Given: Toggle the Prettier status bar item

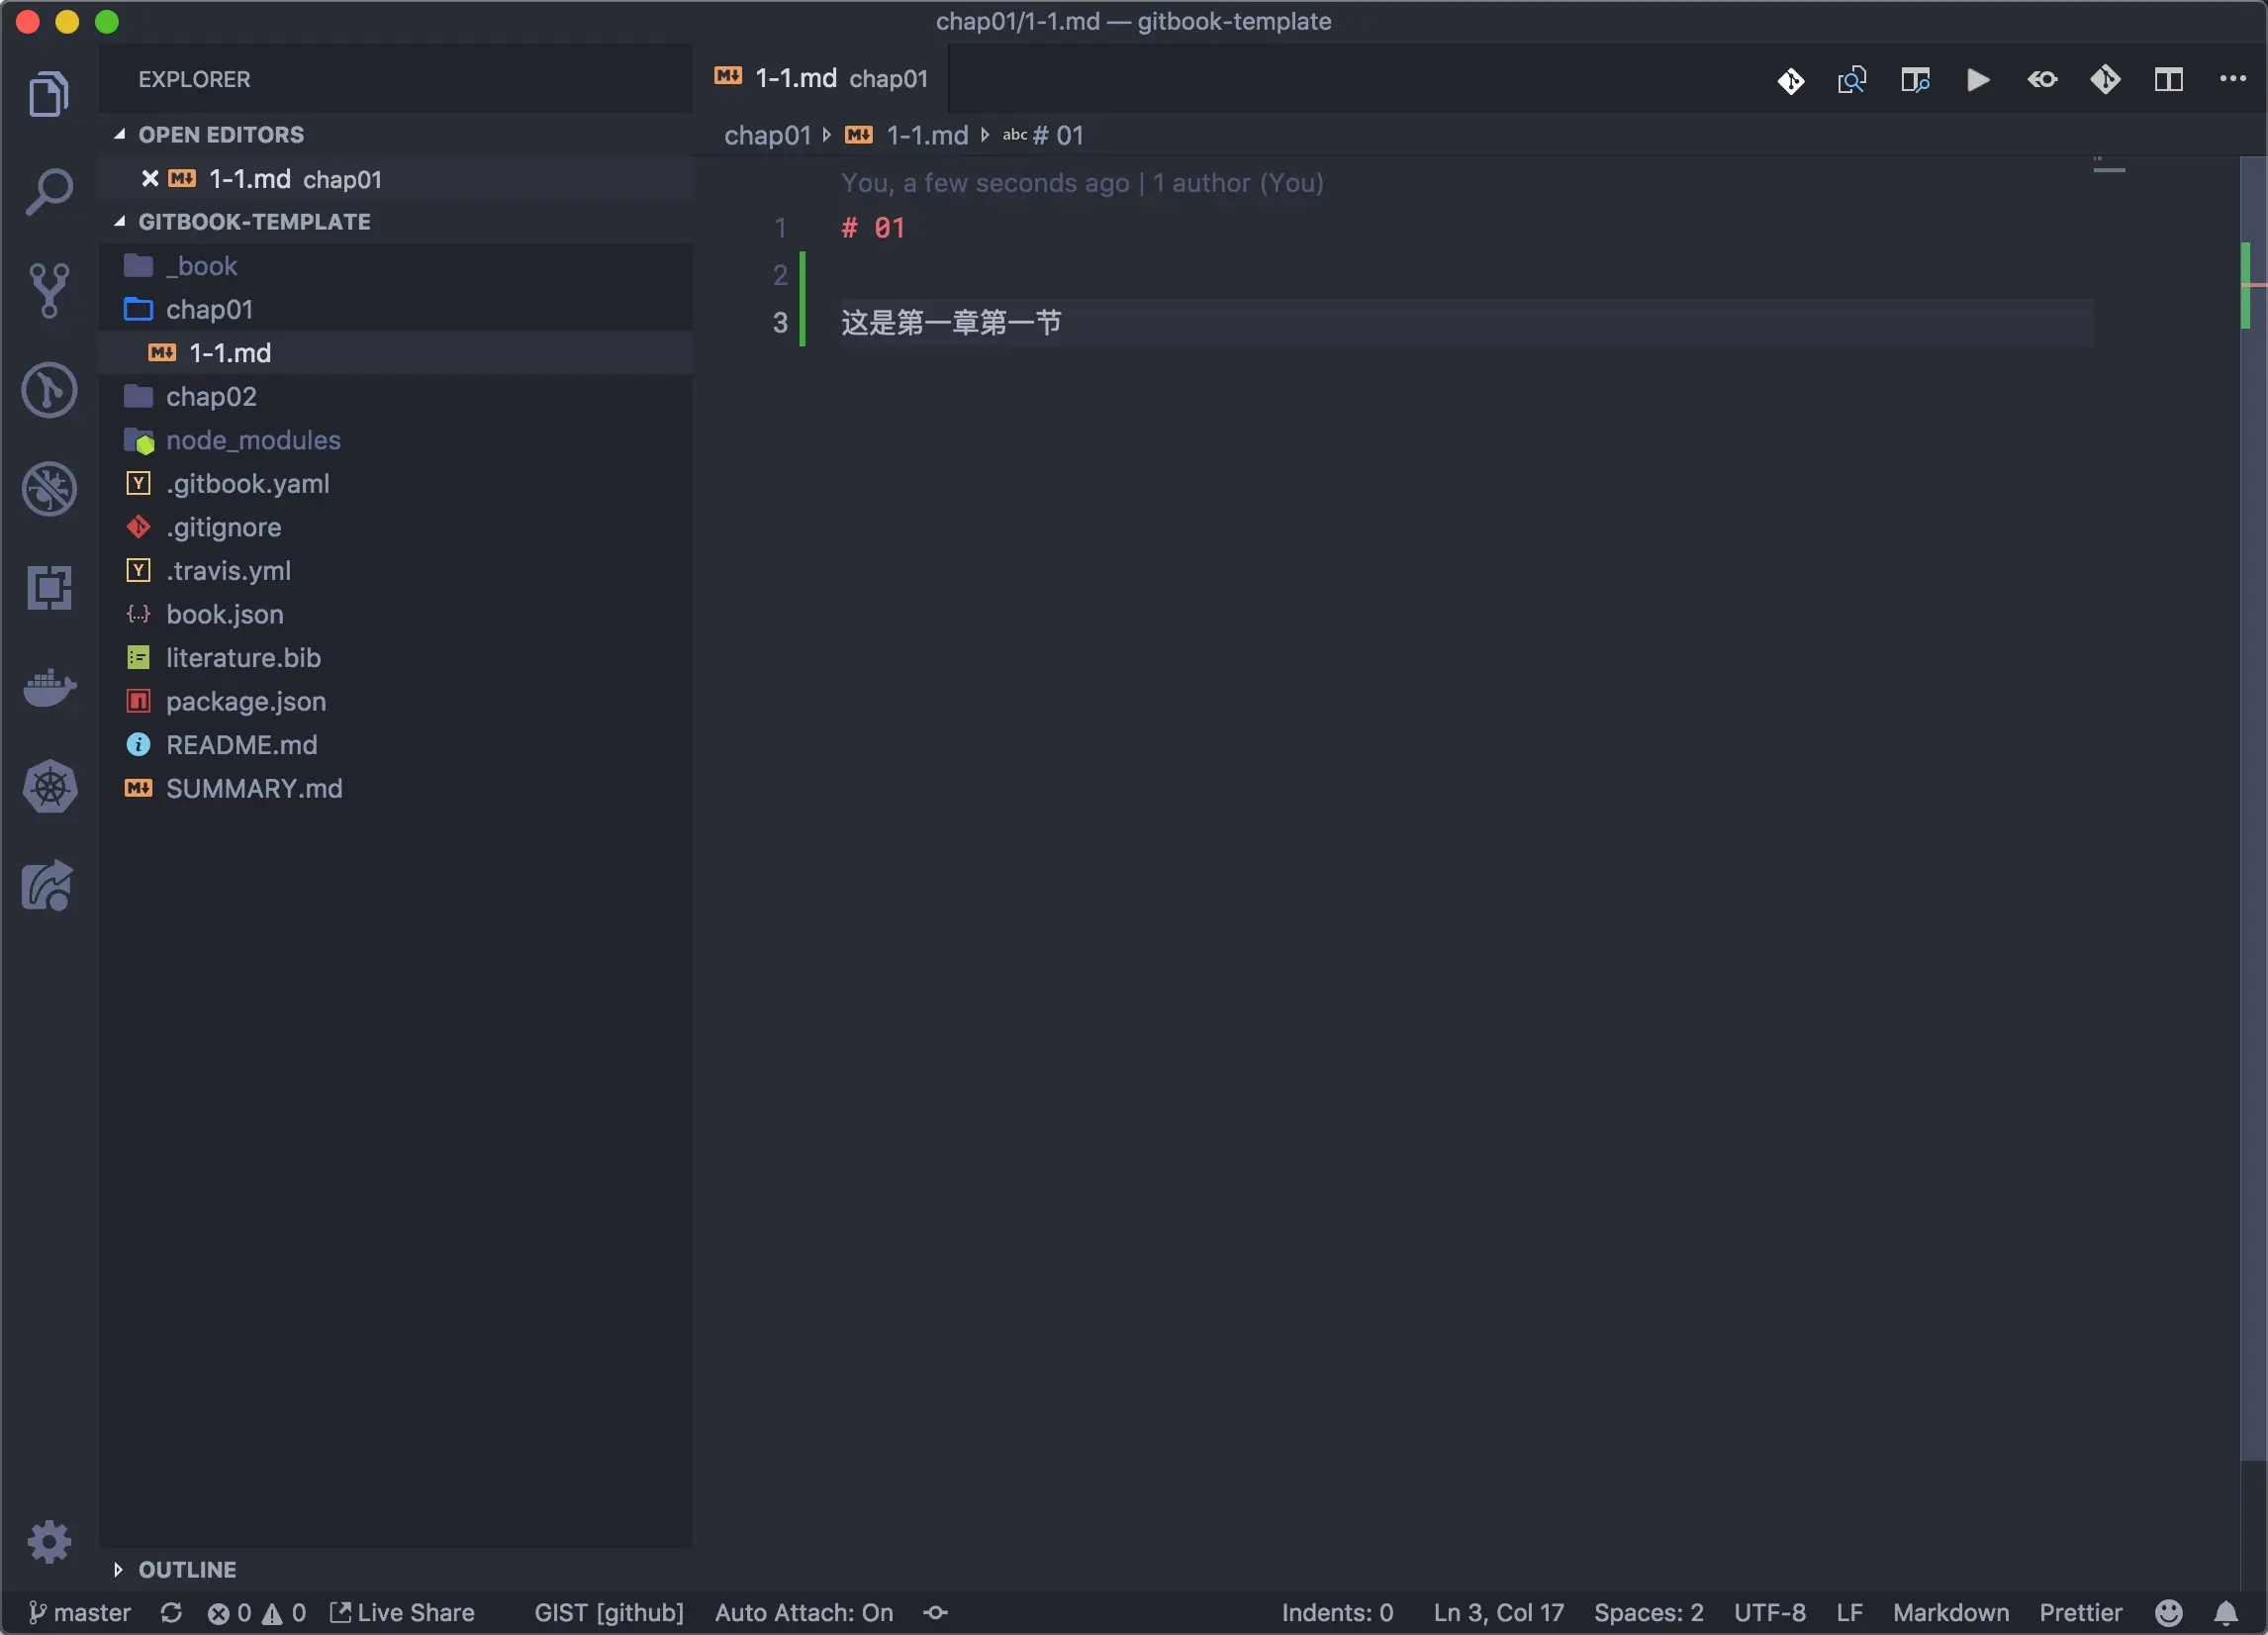Looking at the screenshot, I should (x=2080, y=1612).
